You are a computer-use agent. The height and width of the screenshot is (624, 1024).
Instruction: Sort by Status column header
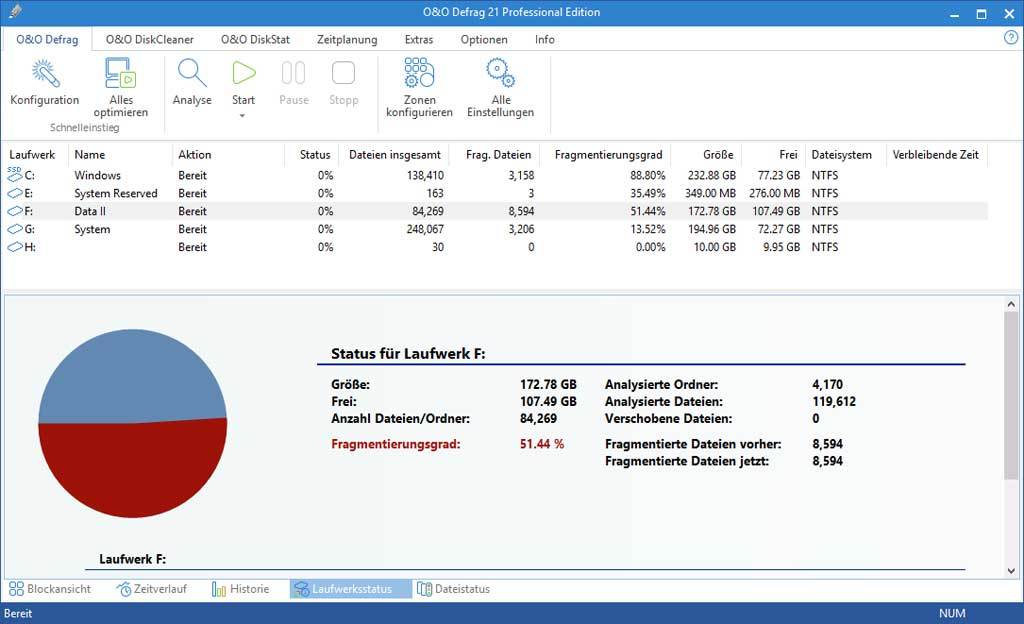coord(315,155)
